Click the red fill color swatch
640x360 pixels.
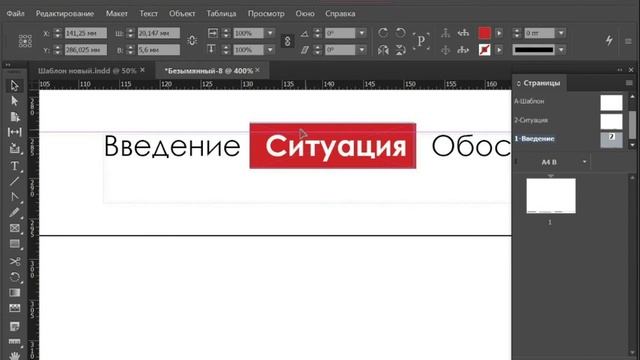coord(484,33)
